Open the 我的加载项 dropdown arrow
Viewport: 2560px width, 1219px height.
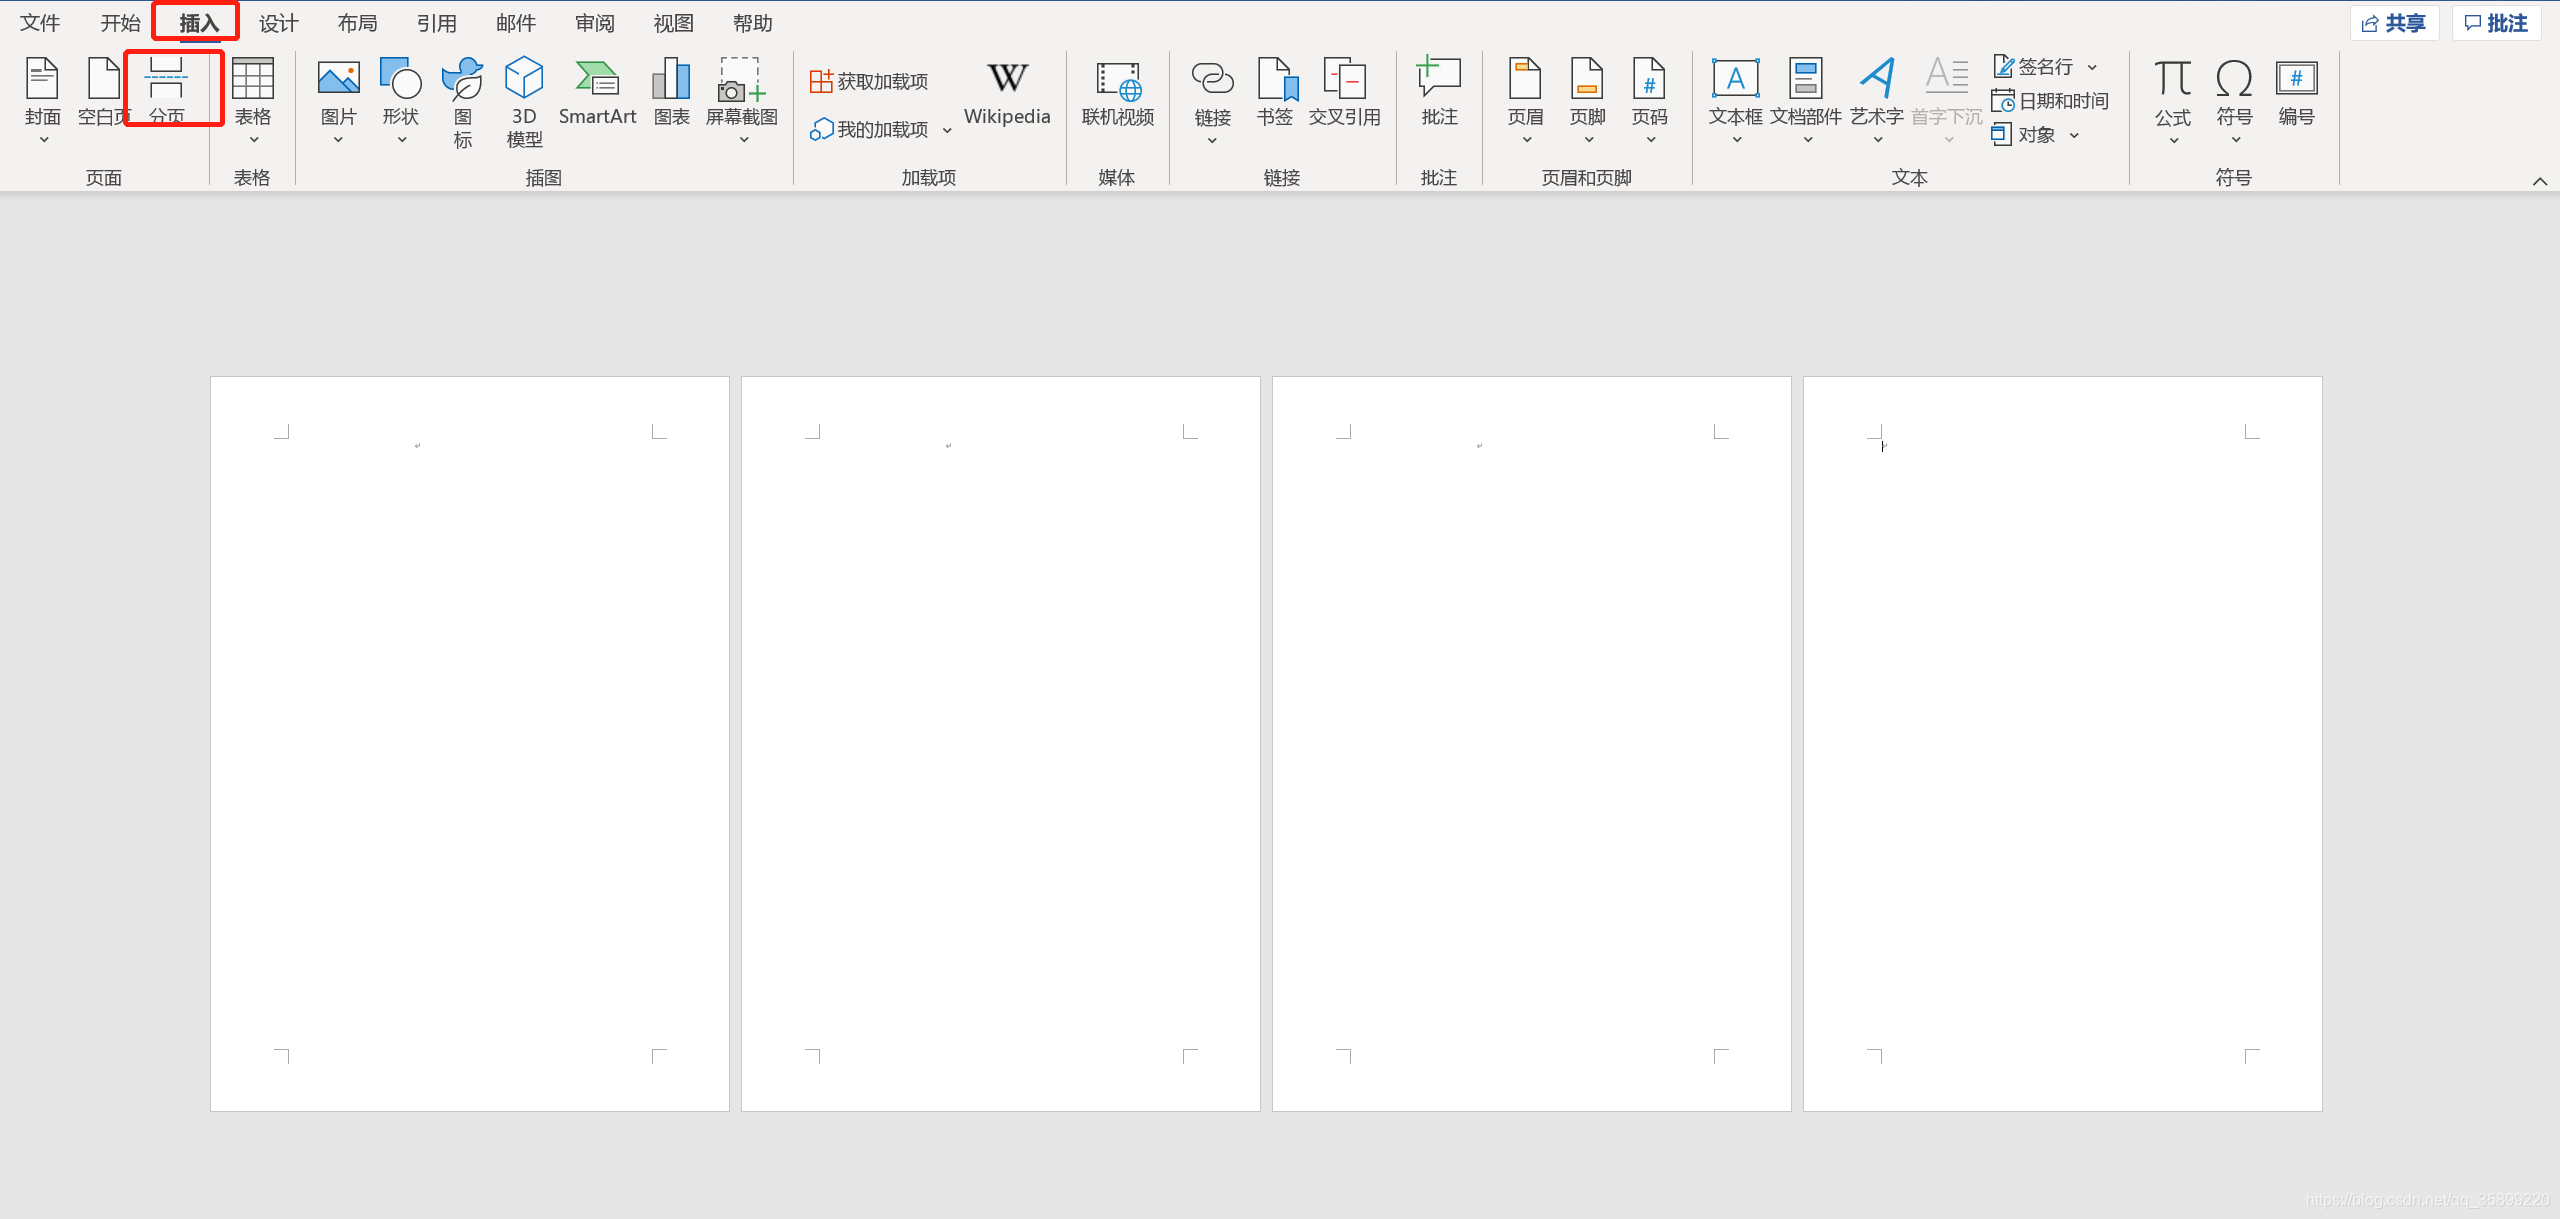[x=947, y=130]
